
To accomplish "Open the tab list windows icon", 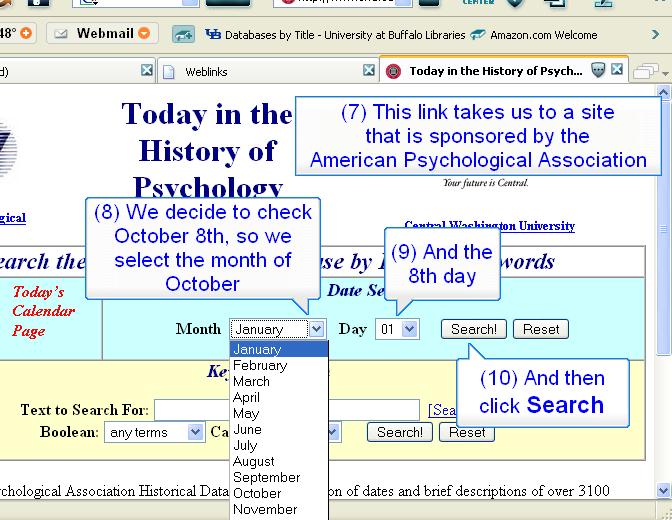I will (x=645, y=71).
